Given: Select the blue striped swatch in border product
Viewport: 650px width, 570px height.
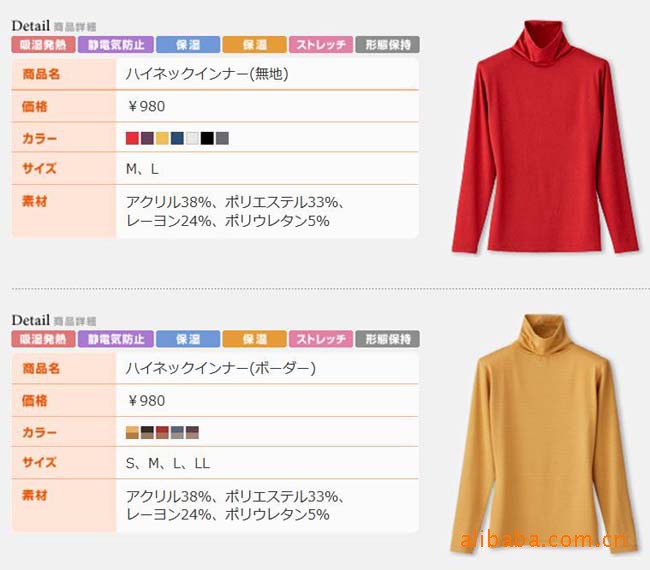Looking at the screenshot, I should point(177,432).
